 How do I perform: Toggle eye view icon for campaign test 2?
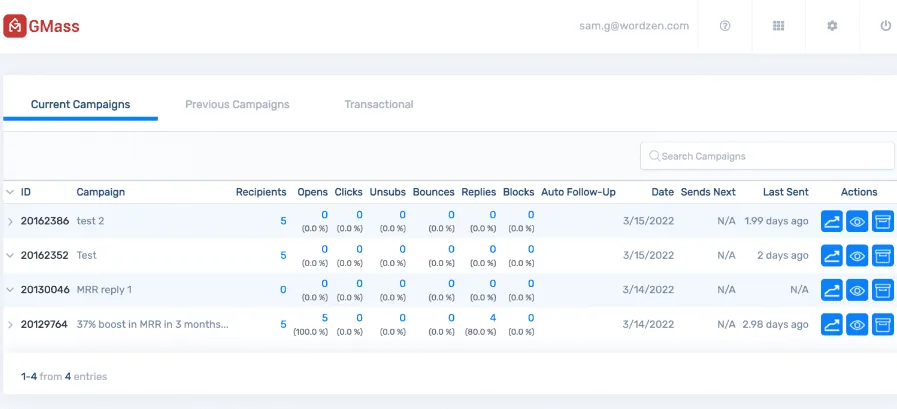pyautogui.click(x=857, y=221)
